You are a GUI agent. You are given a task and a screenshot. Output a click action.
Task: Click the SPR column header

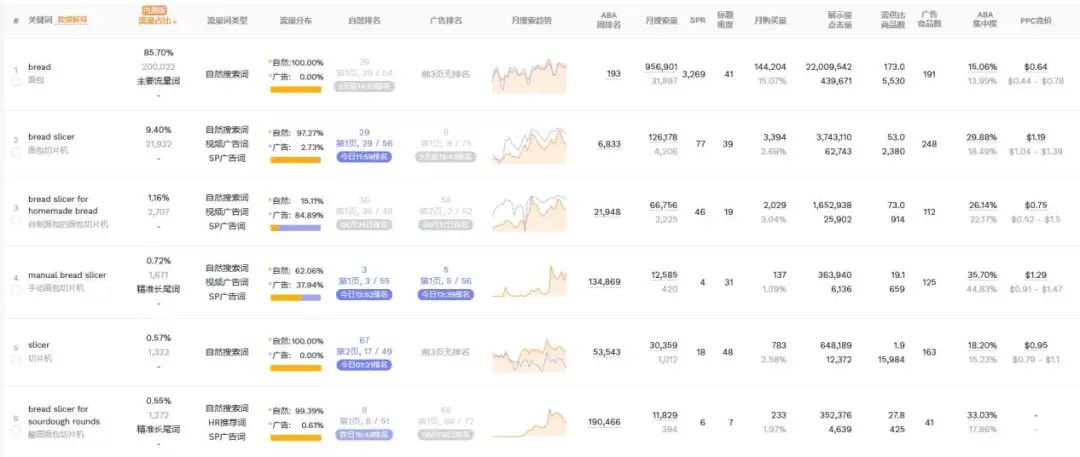pyautogui.click(x=697, y=21)
